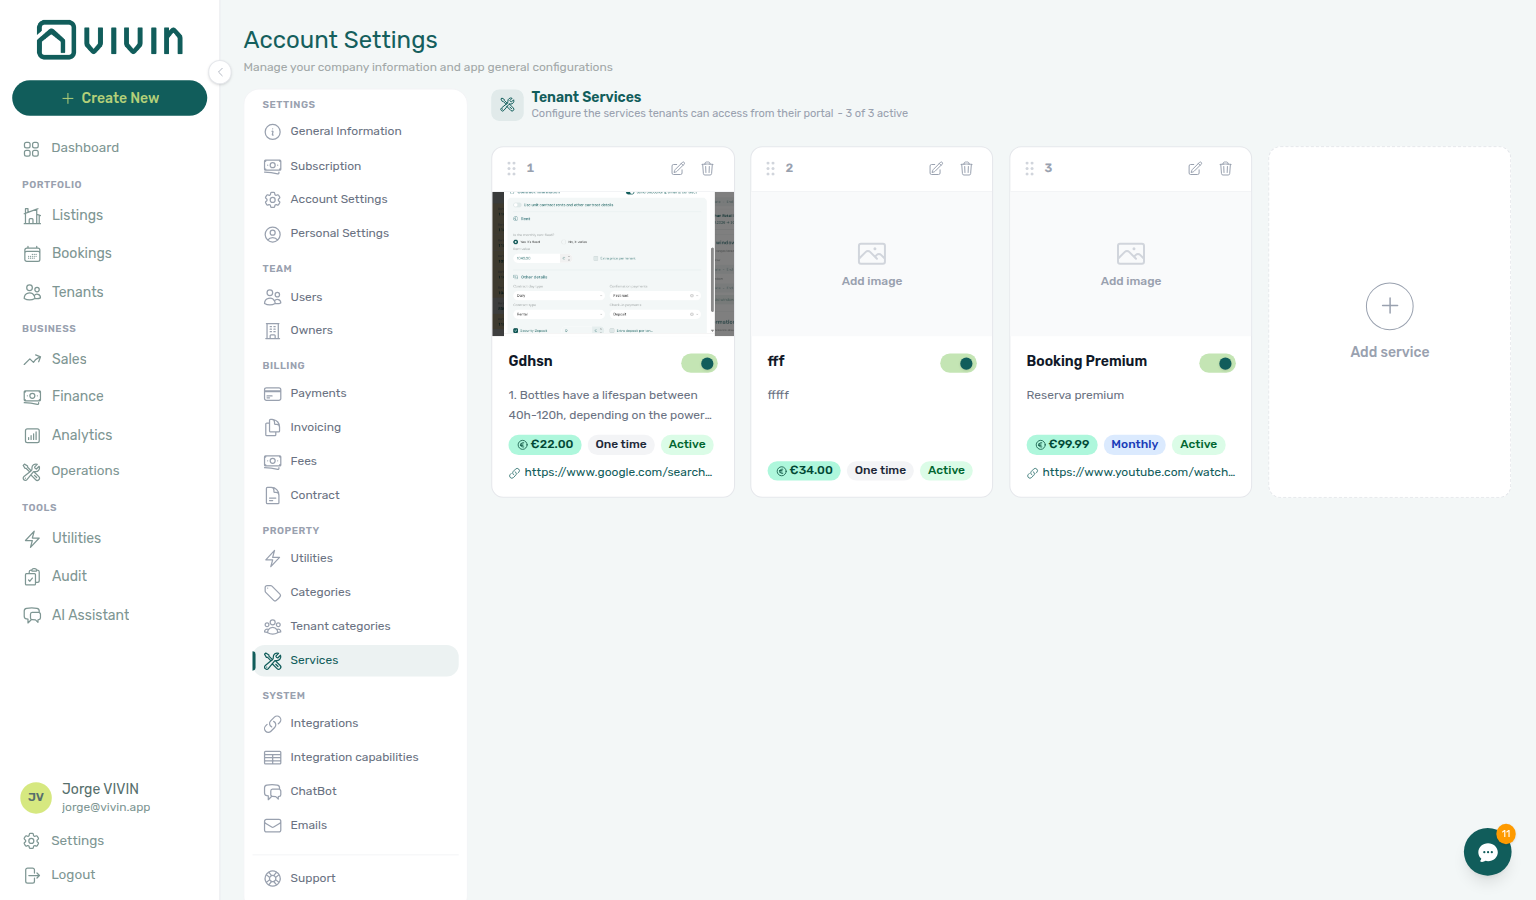Viewport: 1536px width, 900px height.
Task: Open the Gdhsn google.com search link
Action: tap(618, 473)
